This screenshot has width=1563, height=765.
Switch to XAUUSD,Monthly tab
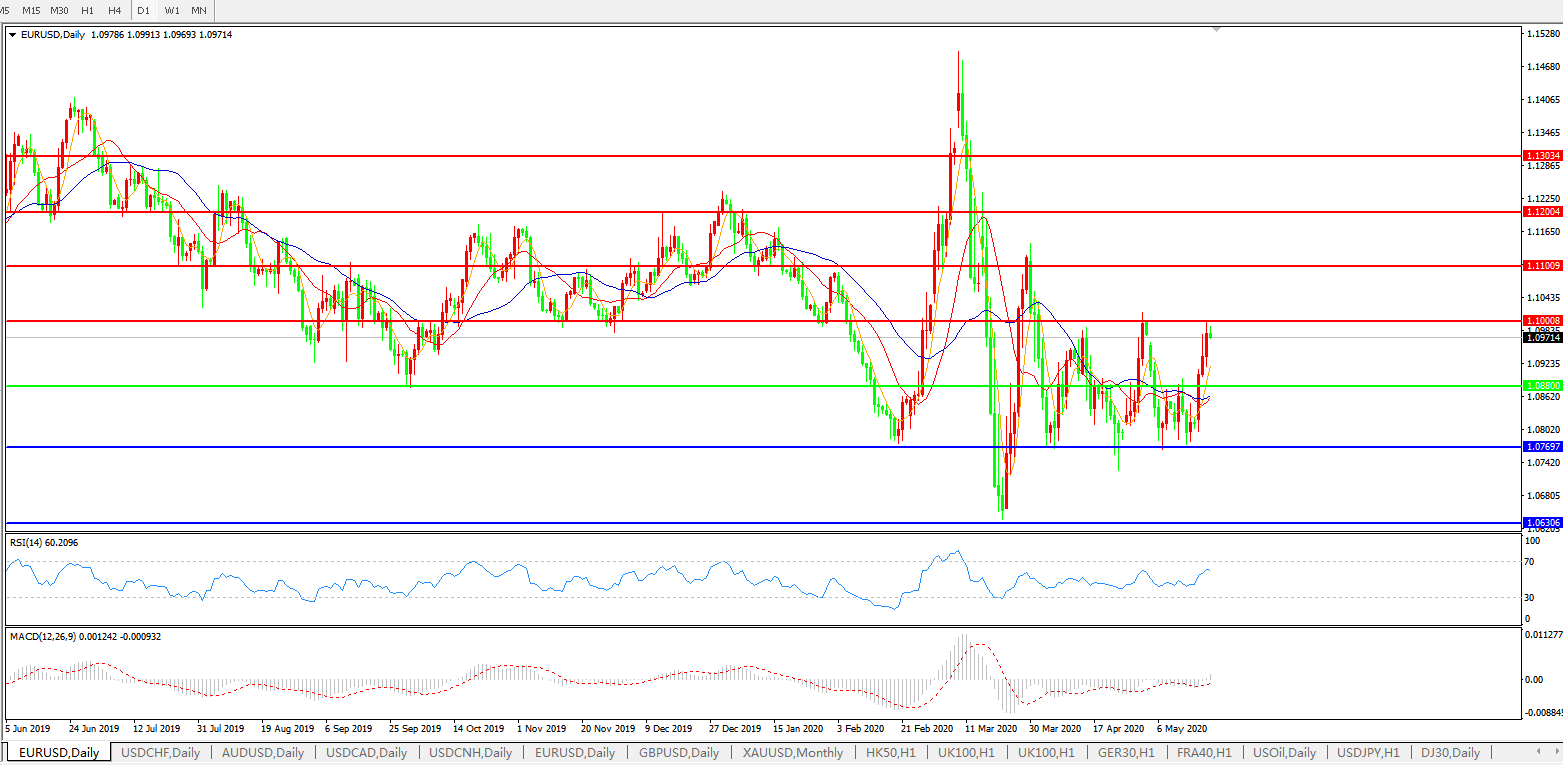point(793,752)
